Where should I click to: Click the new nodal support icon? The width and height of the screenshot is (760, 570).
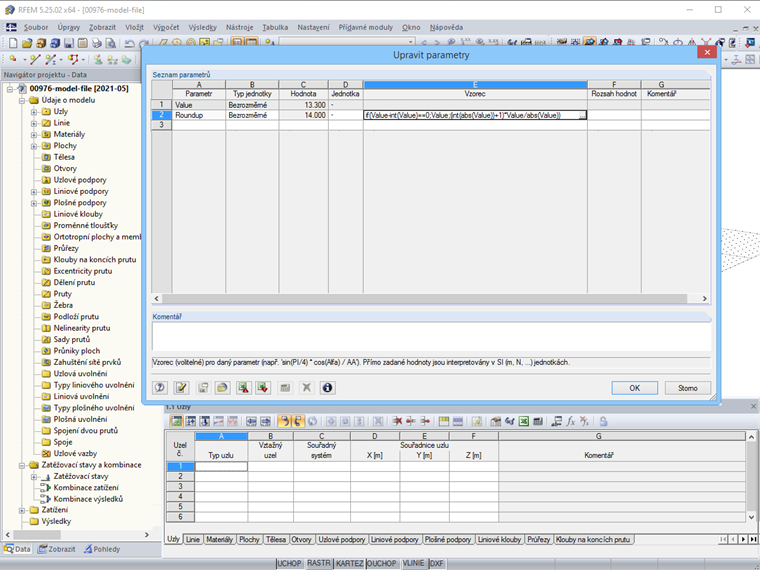98,60
